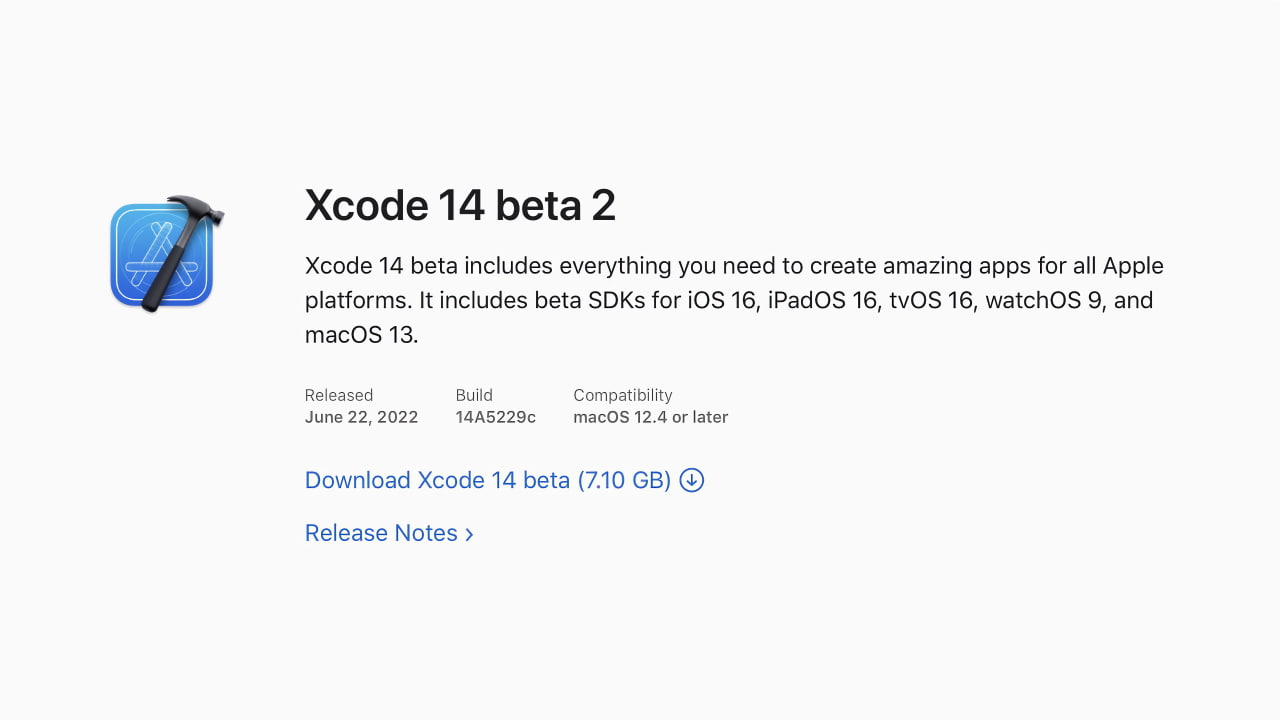Select the Xcode 14 beta description paragraph
This screenshot has width=1280, height=720.
pyautogui.click(x=700, y=300)
